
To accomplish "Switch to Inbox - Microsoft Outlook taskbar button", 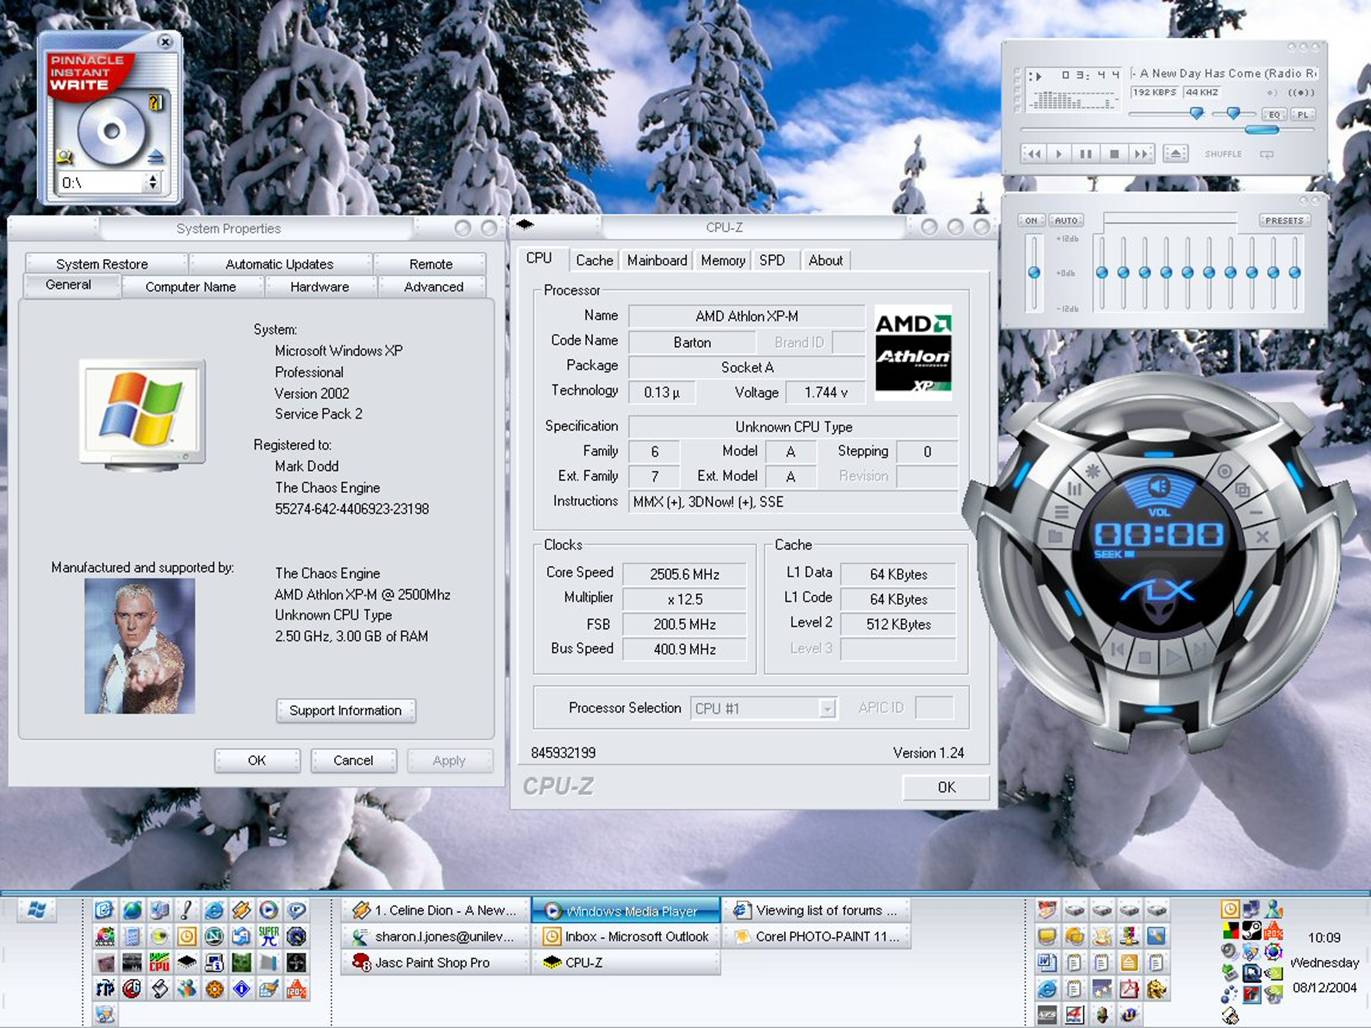I will [x=626, y=936].
